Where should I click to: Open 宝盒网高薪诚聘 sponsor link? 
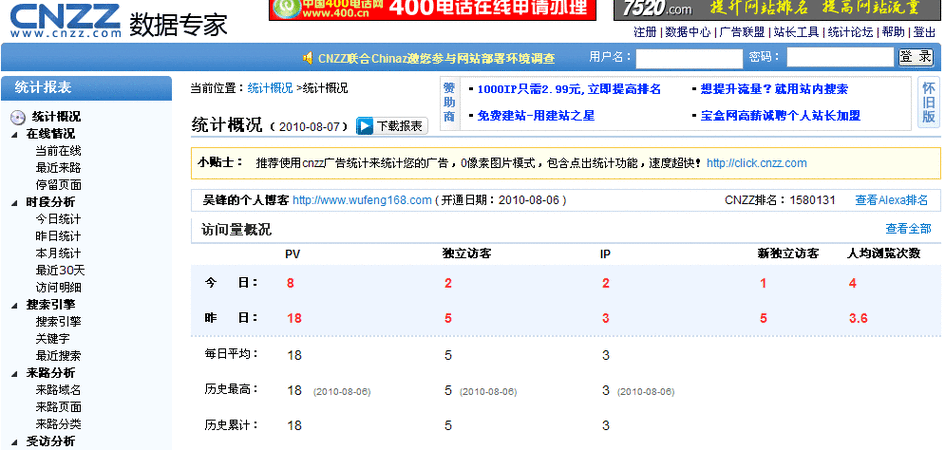pos(780,116)
